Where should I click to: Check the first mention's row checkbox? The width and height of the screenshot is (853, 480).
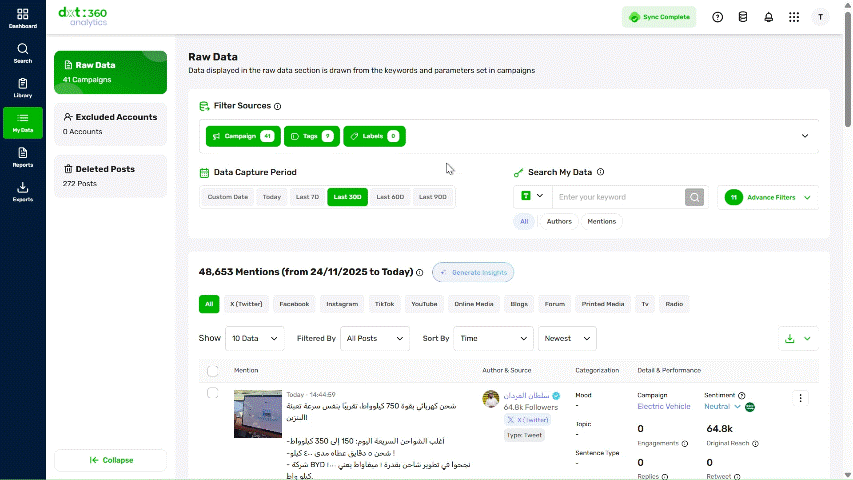click(213, 393)
